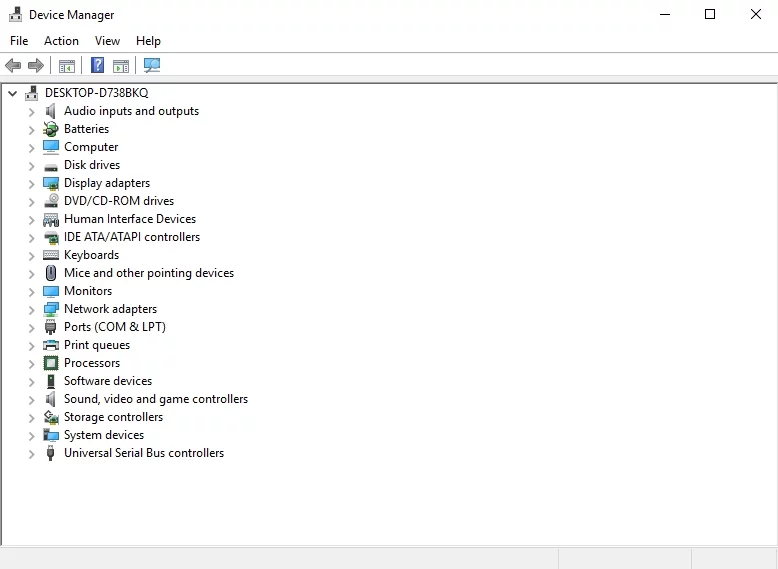Click the Forward arrow toolbar icon
This screenshot has width=778, height=569.
point(36,66)
